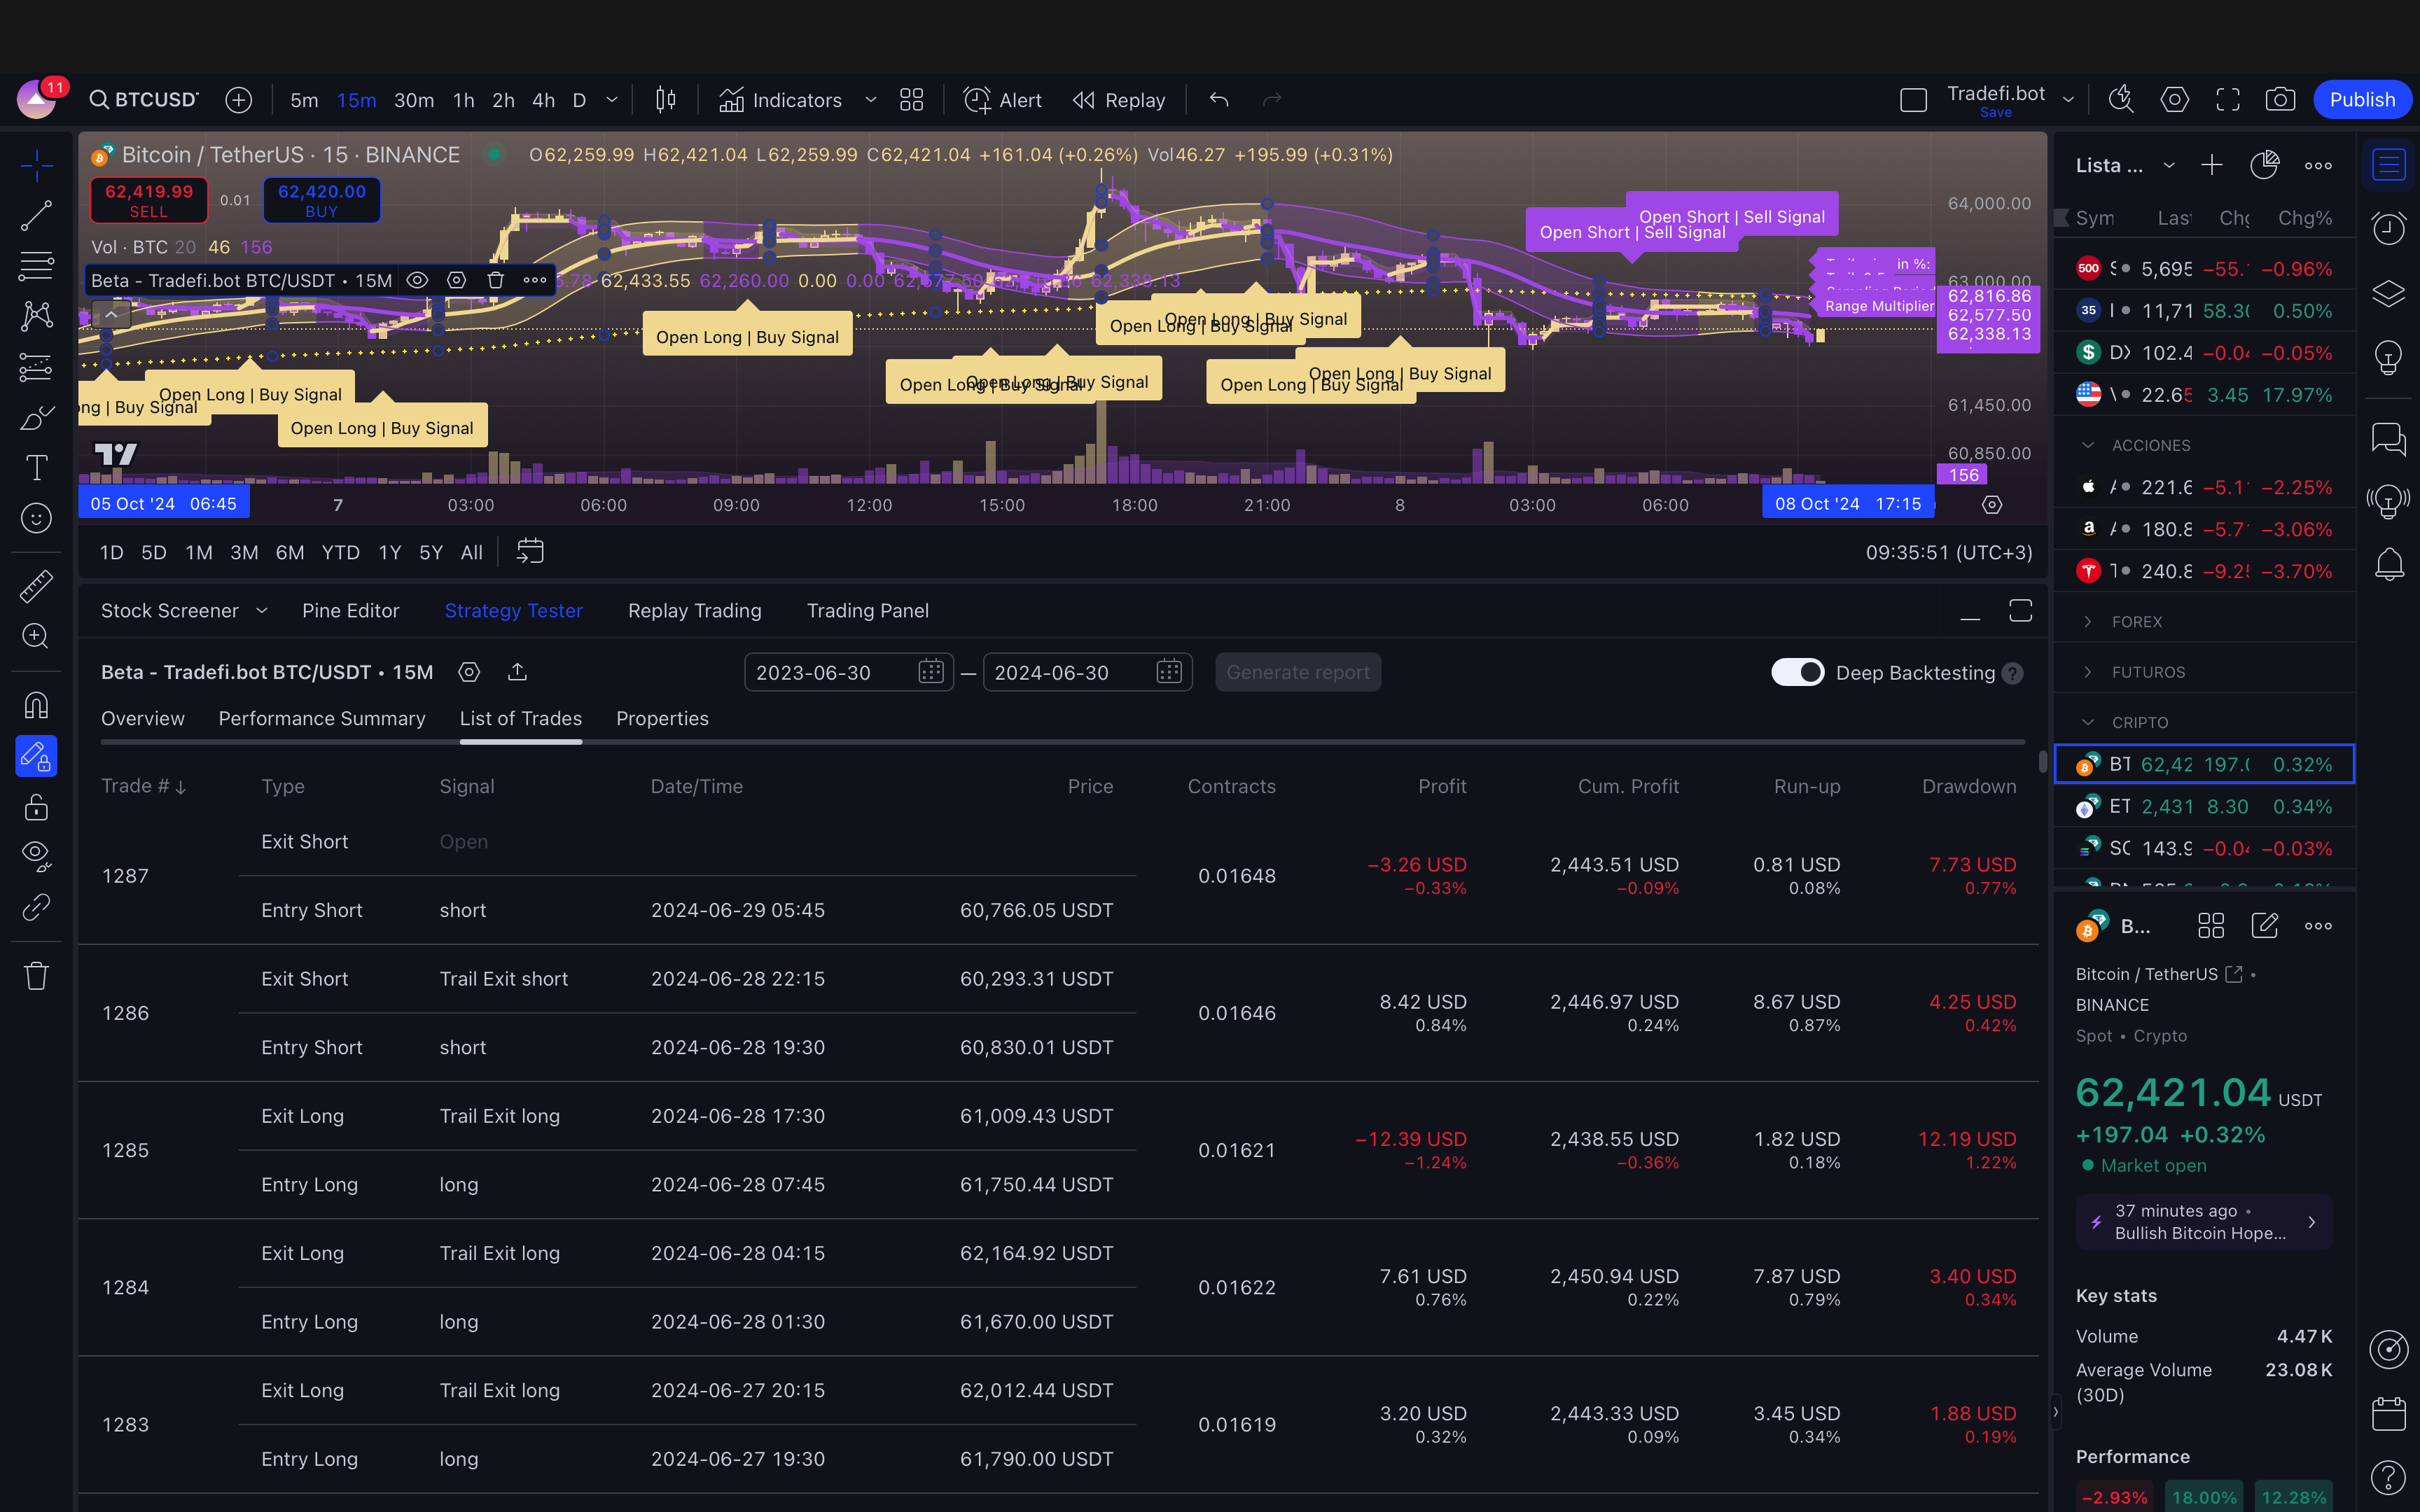Toggle hide all drawings eye tool
This screenshot has height=1512, width=2420.
click(37, 855)
